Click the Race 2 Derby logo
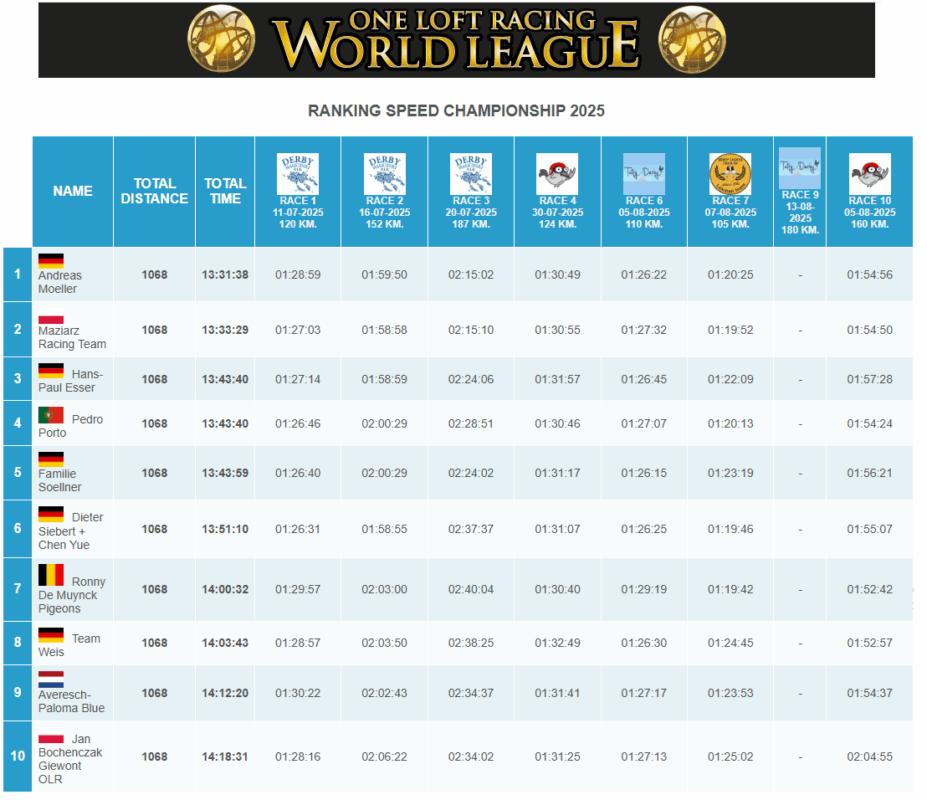The image size is (927, 800). click(x=384, y=174)
